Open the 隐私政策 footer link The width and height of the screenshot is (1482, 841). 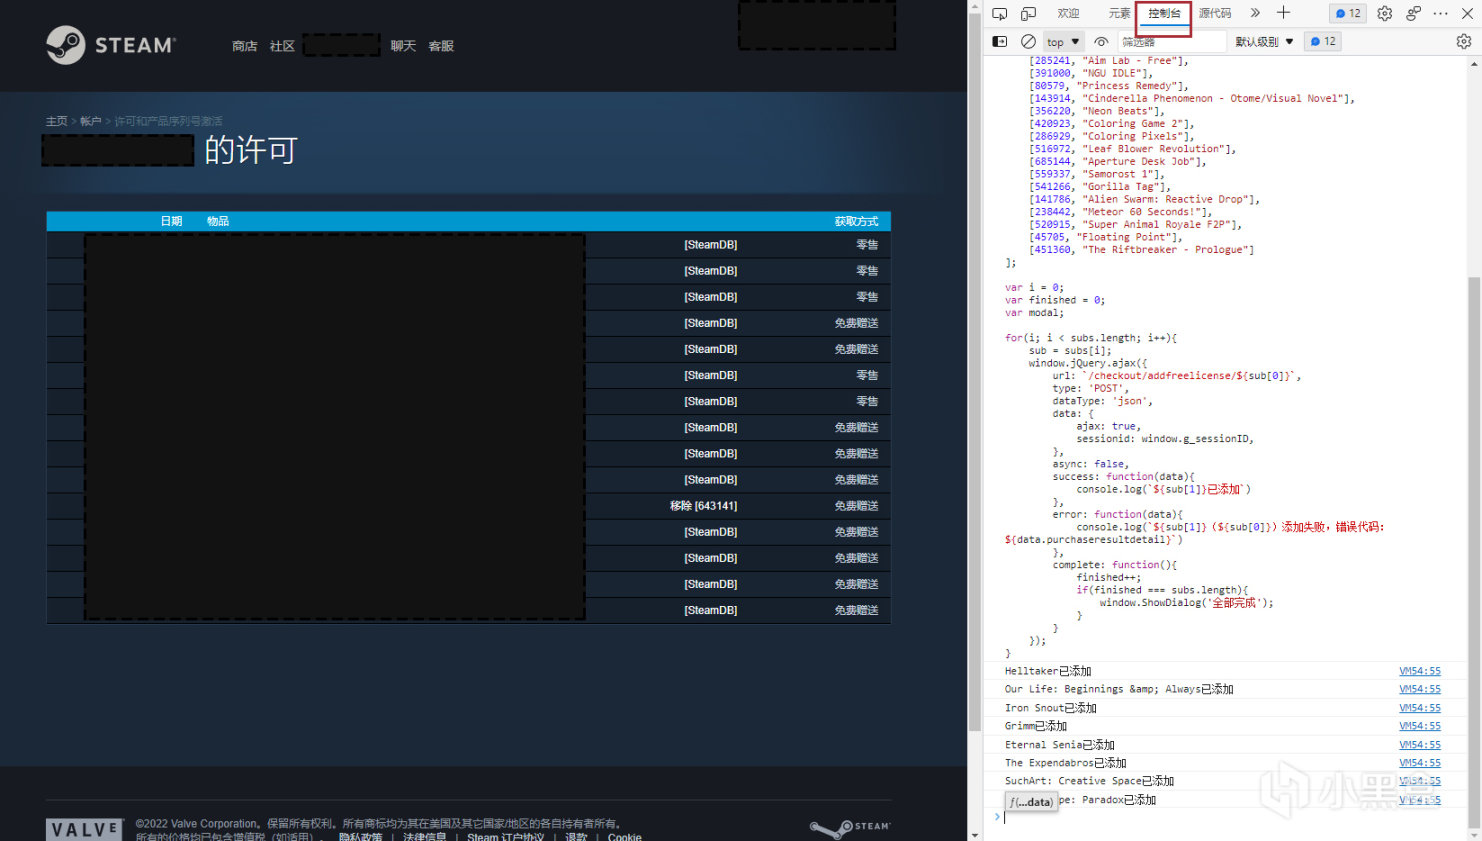(360, 837)
